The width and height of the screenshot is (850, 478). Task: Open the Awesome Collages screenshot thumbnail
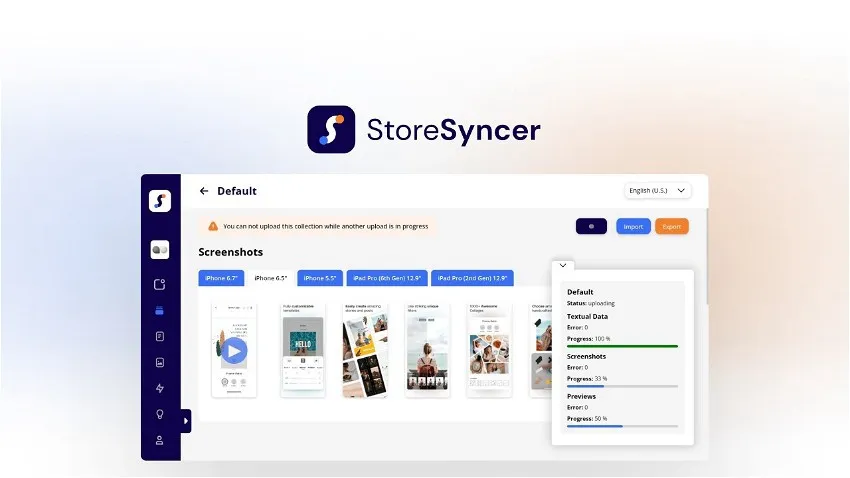point(490,351)
